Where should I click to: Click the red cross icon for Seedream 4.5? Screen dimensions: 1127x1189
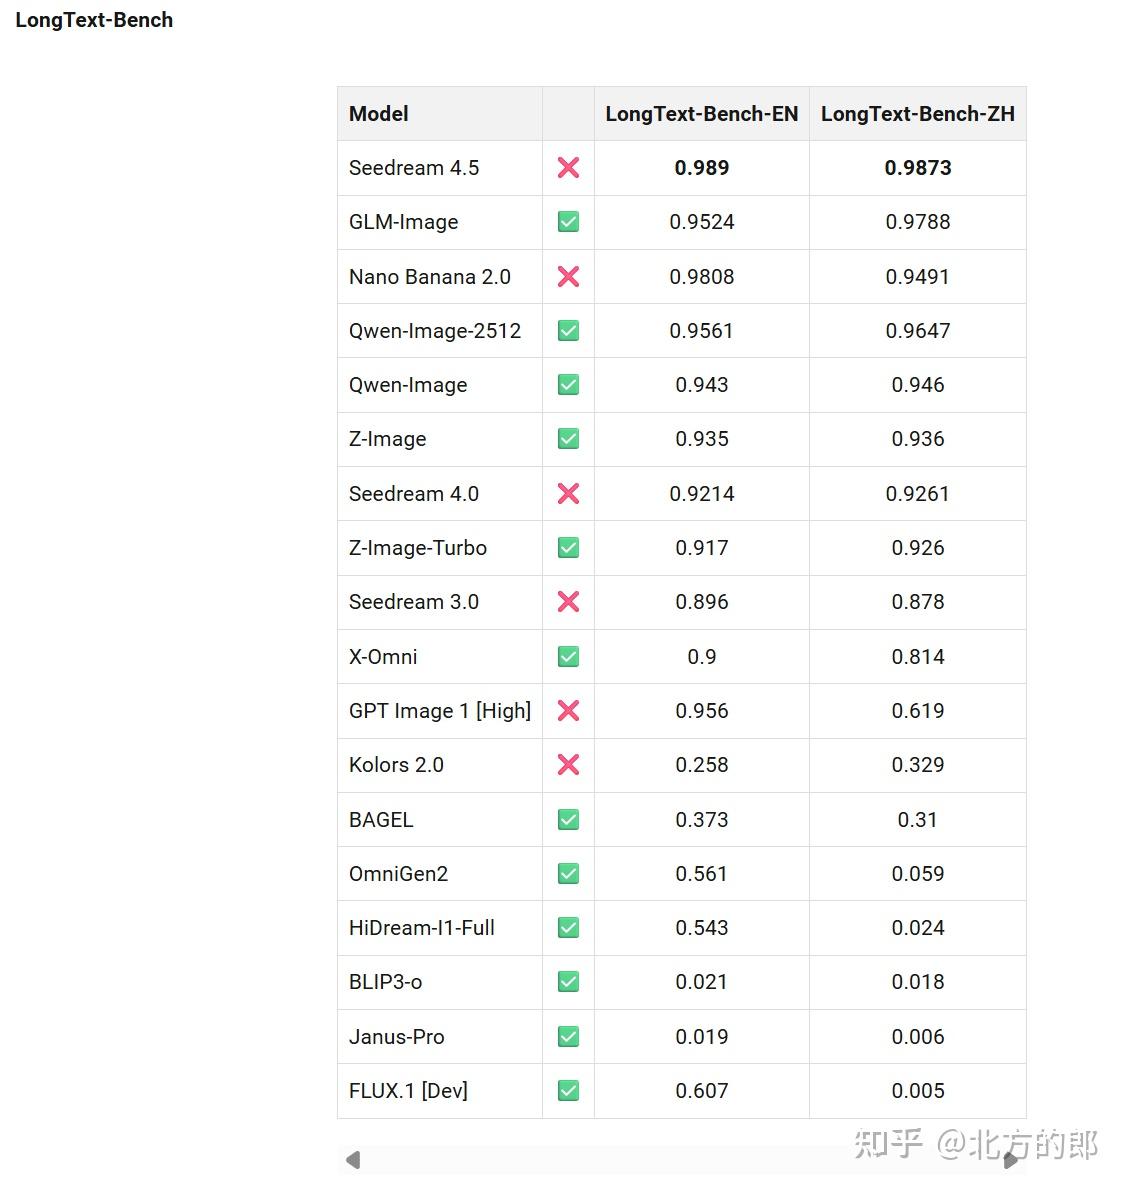coord(568,168)
